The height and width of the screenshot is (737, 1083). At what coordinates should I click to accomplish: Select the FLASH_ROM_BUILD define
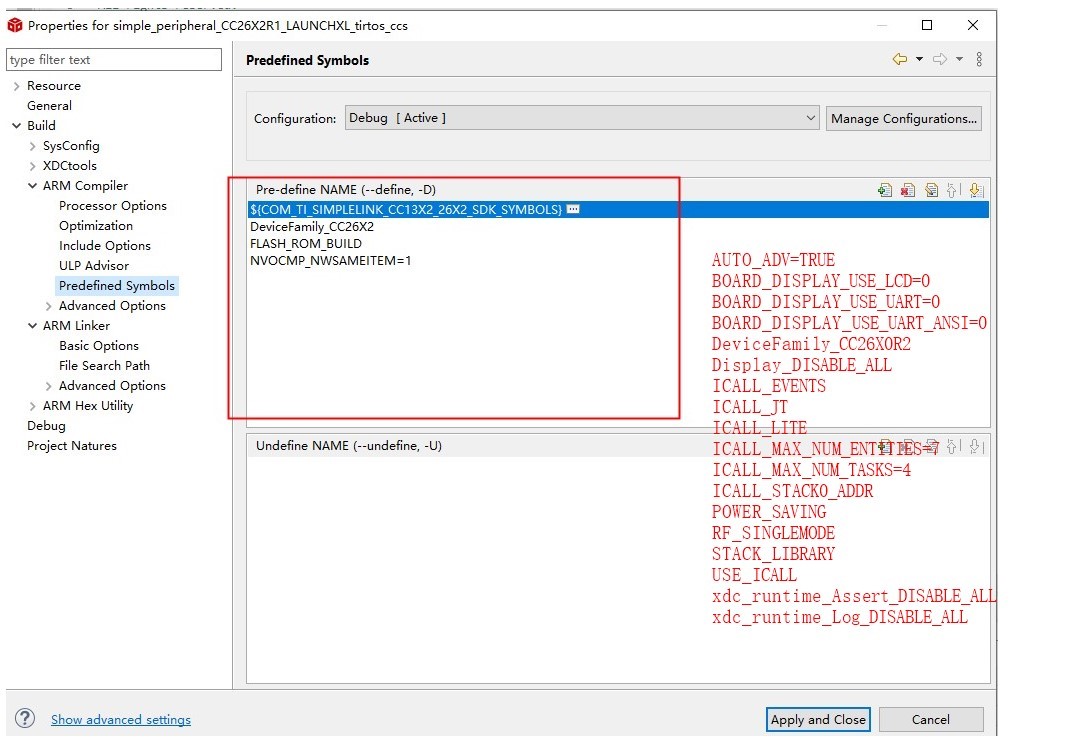pyautogui.click(x=305, y=244)
